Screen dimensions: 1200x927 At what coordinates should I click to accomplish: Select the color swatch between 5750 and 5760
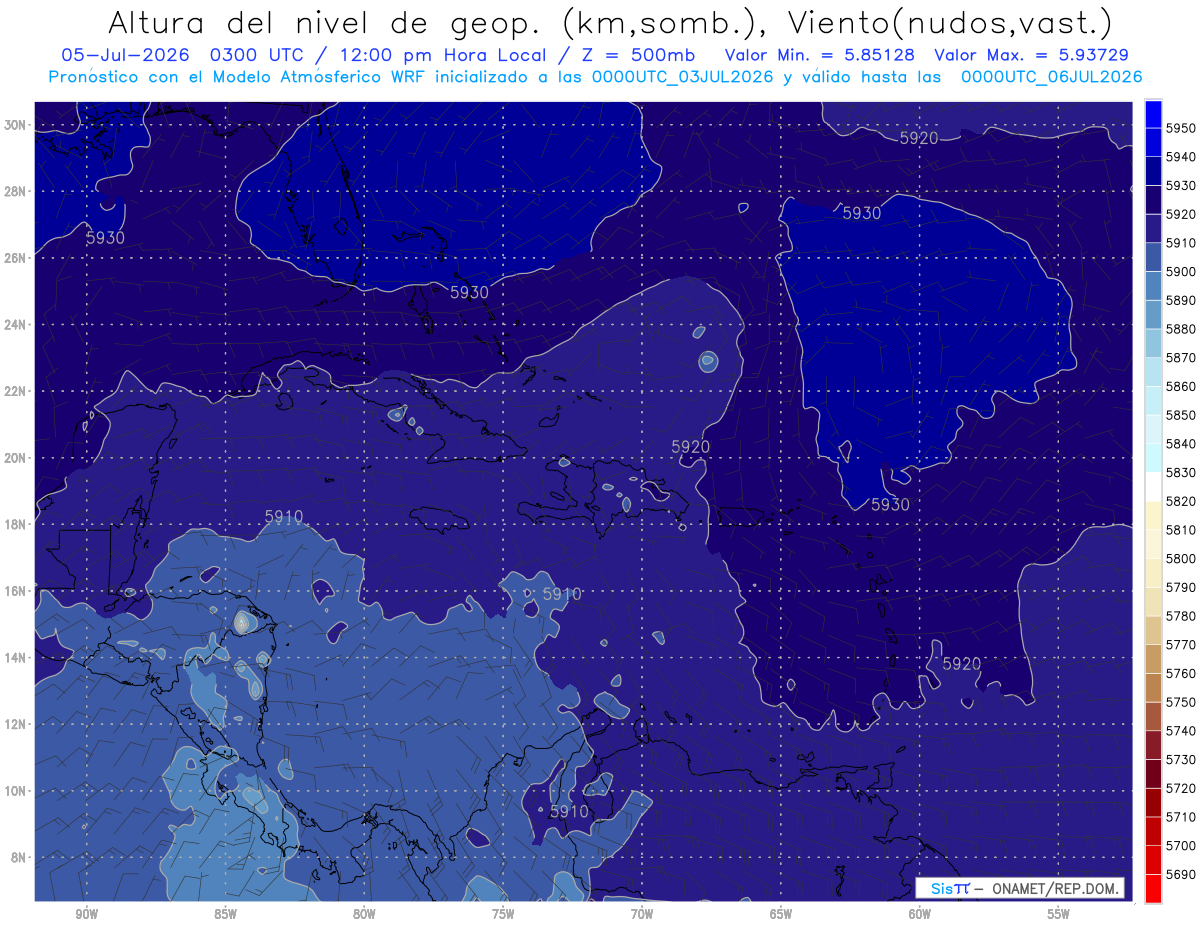(x=1153, y=688)
